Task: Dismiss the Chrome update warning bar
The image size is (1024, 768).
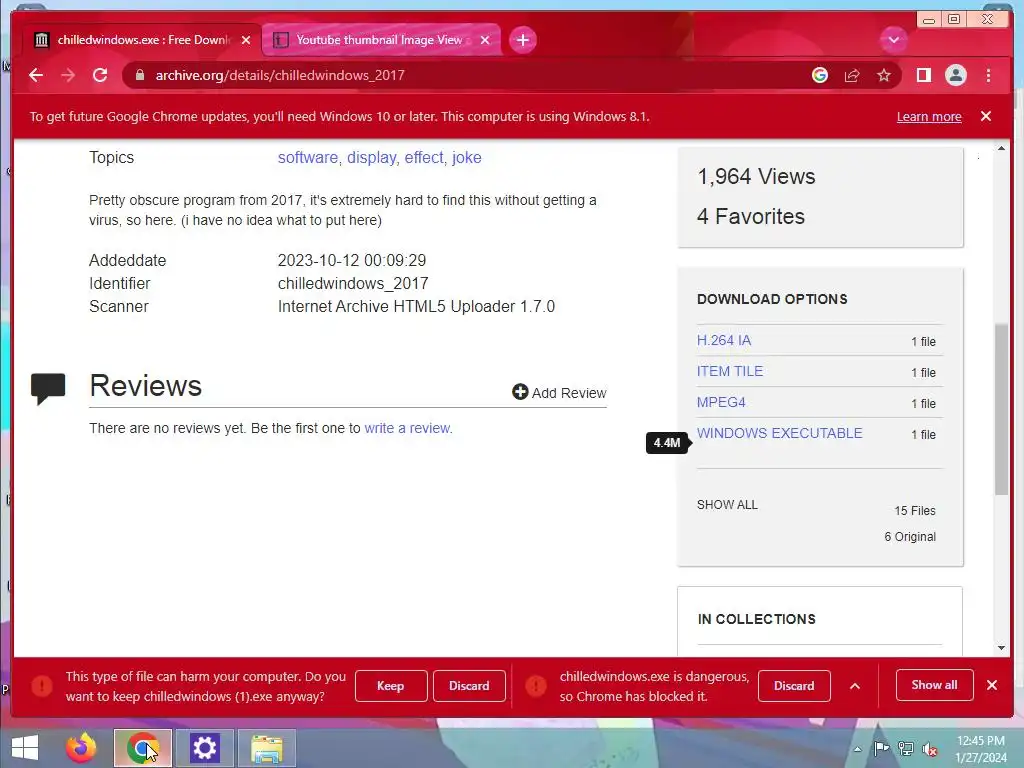Action: (x=985, y=116)
